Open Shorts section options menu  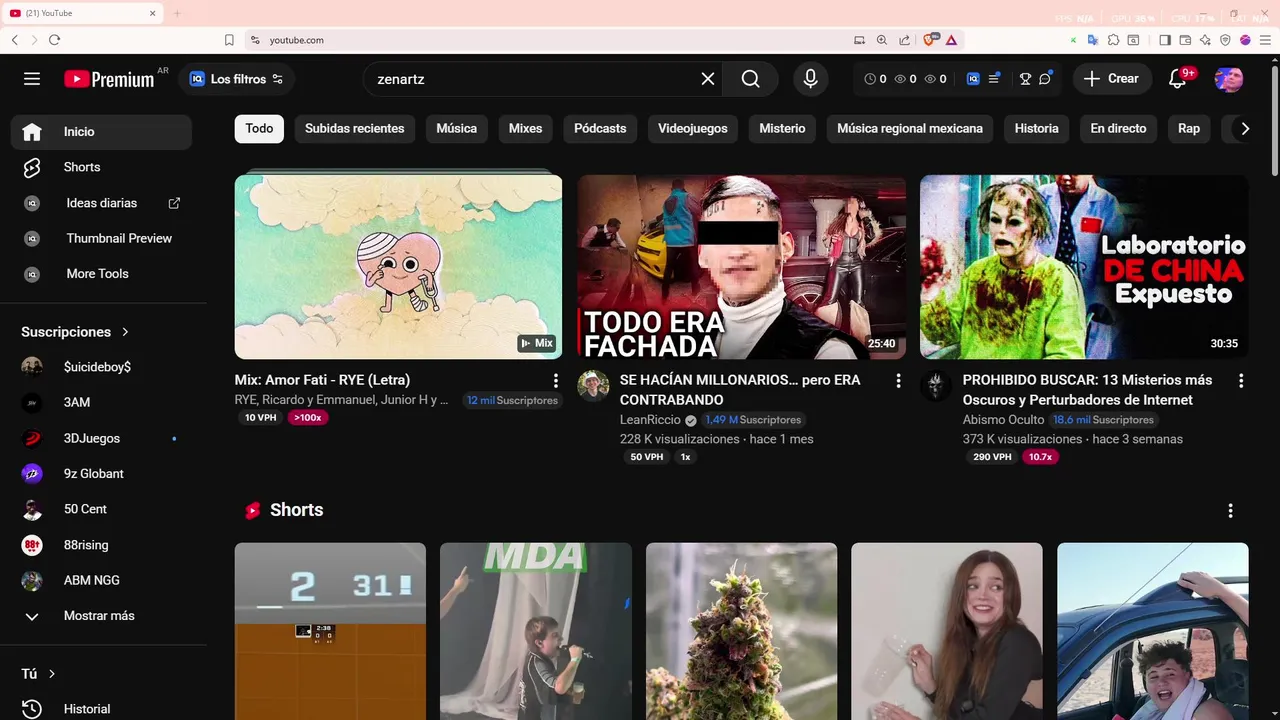[x=1230, y=511]
